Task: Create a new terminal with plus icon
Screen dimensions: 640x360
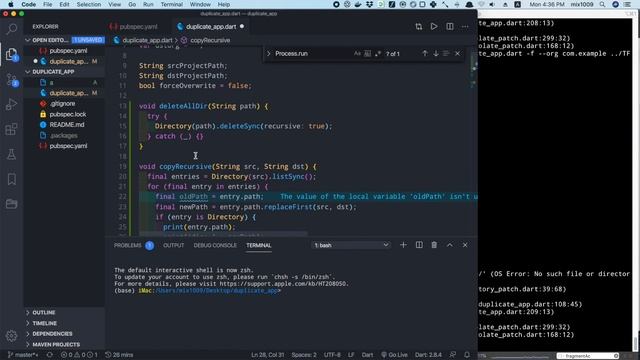Action: click(403, 245)
